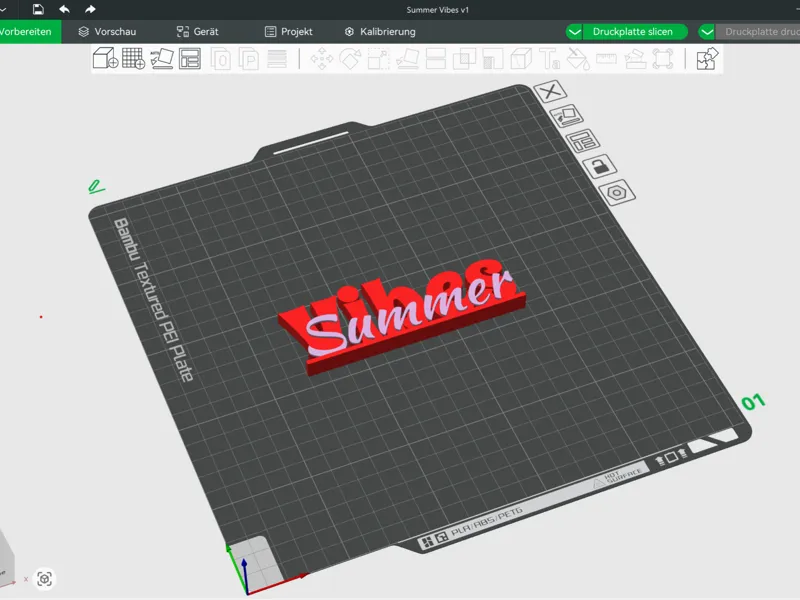800x600 pixels.
Task: Select the Seam painting cube tool
Action: tap(521, 59)
